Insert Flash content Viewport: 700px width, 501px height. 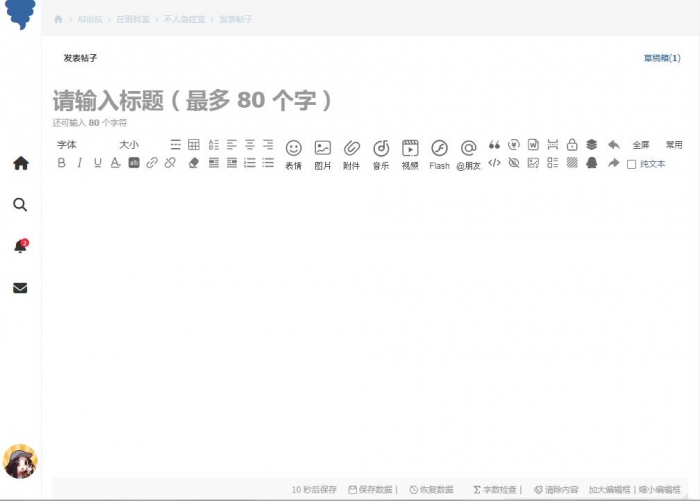pyautogui.click(x=439, y=154)
